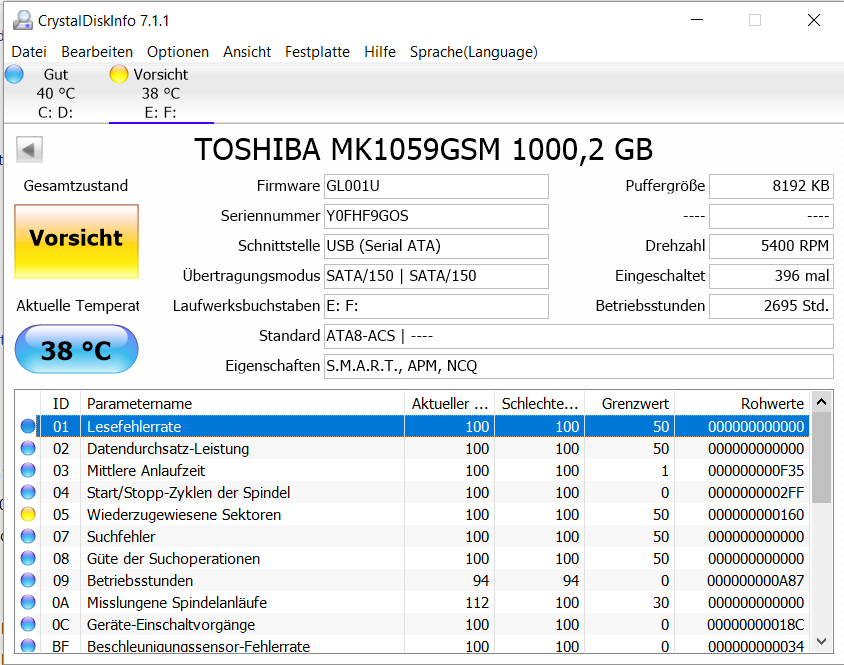The height and width of the screenshot is (665, 844).
Task: Click the Gesamtzustand label
Action: pyautogui.click(x=76, y=186)
